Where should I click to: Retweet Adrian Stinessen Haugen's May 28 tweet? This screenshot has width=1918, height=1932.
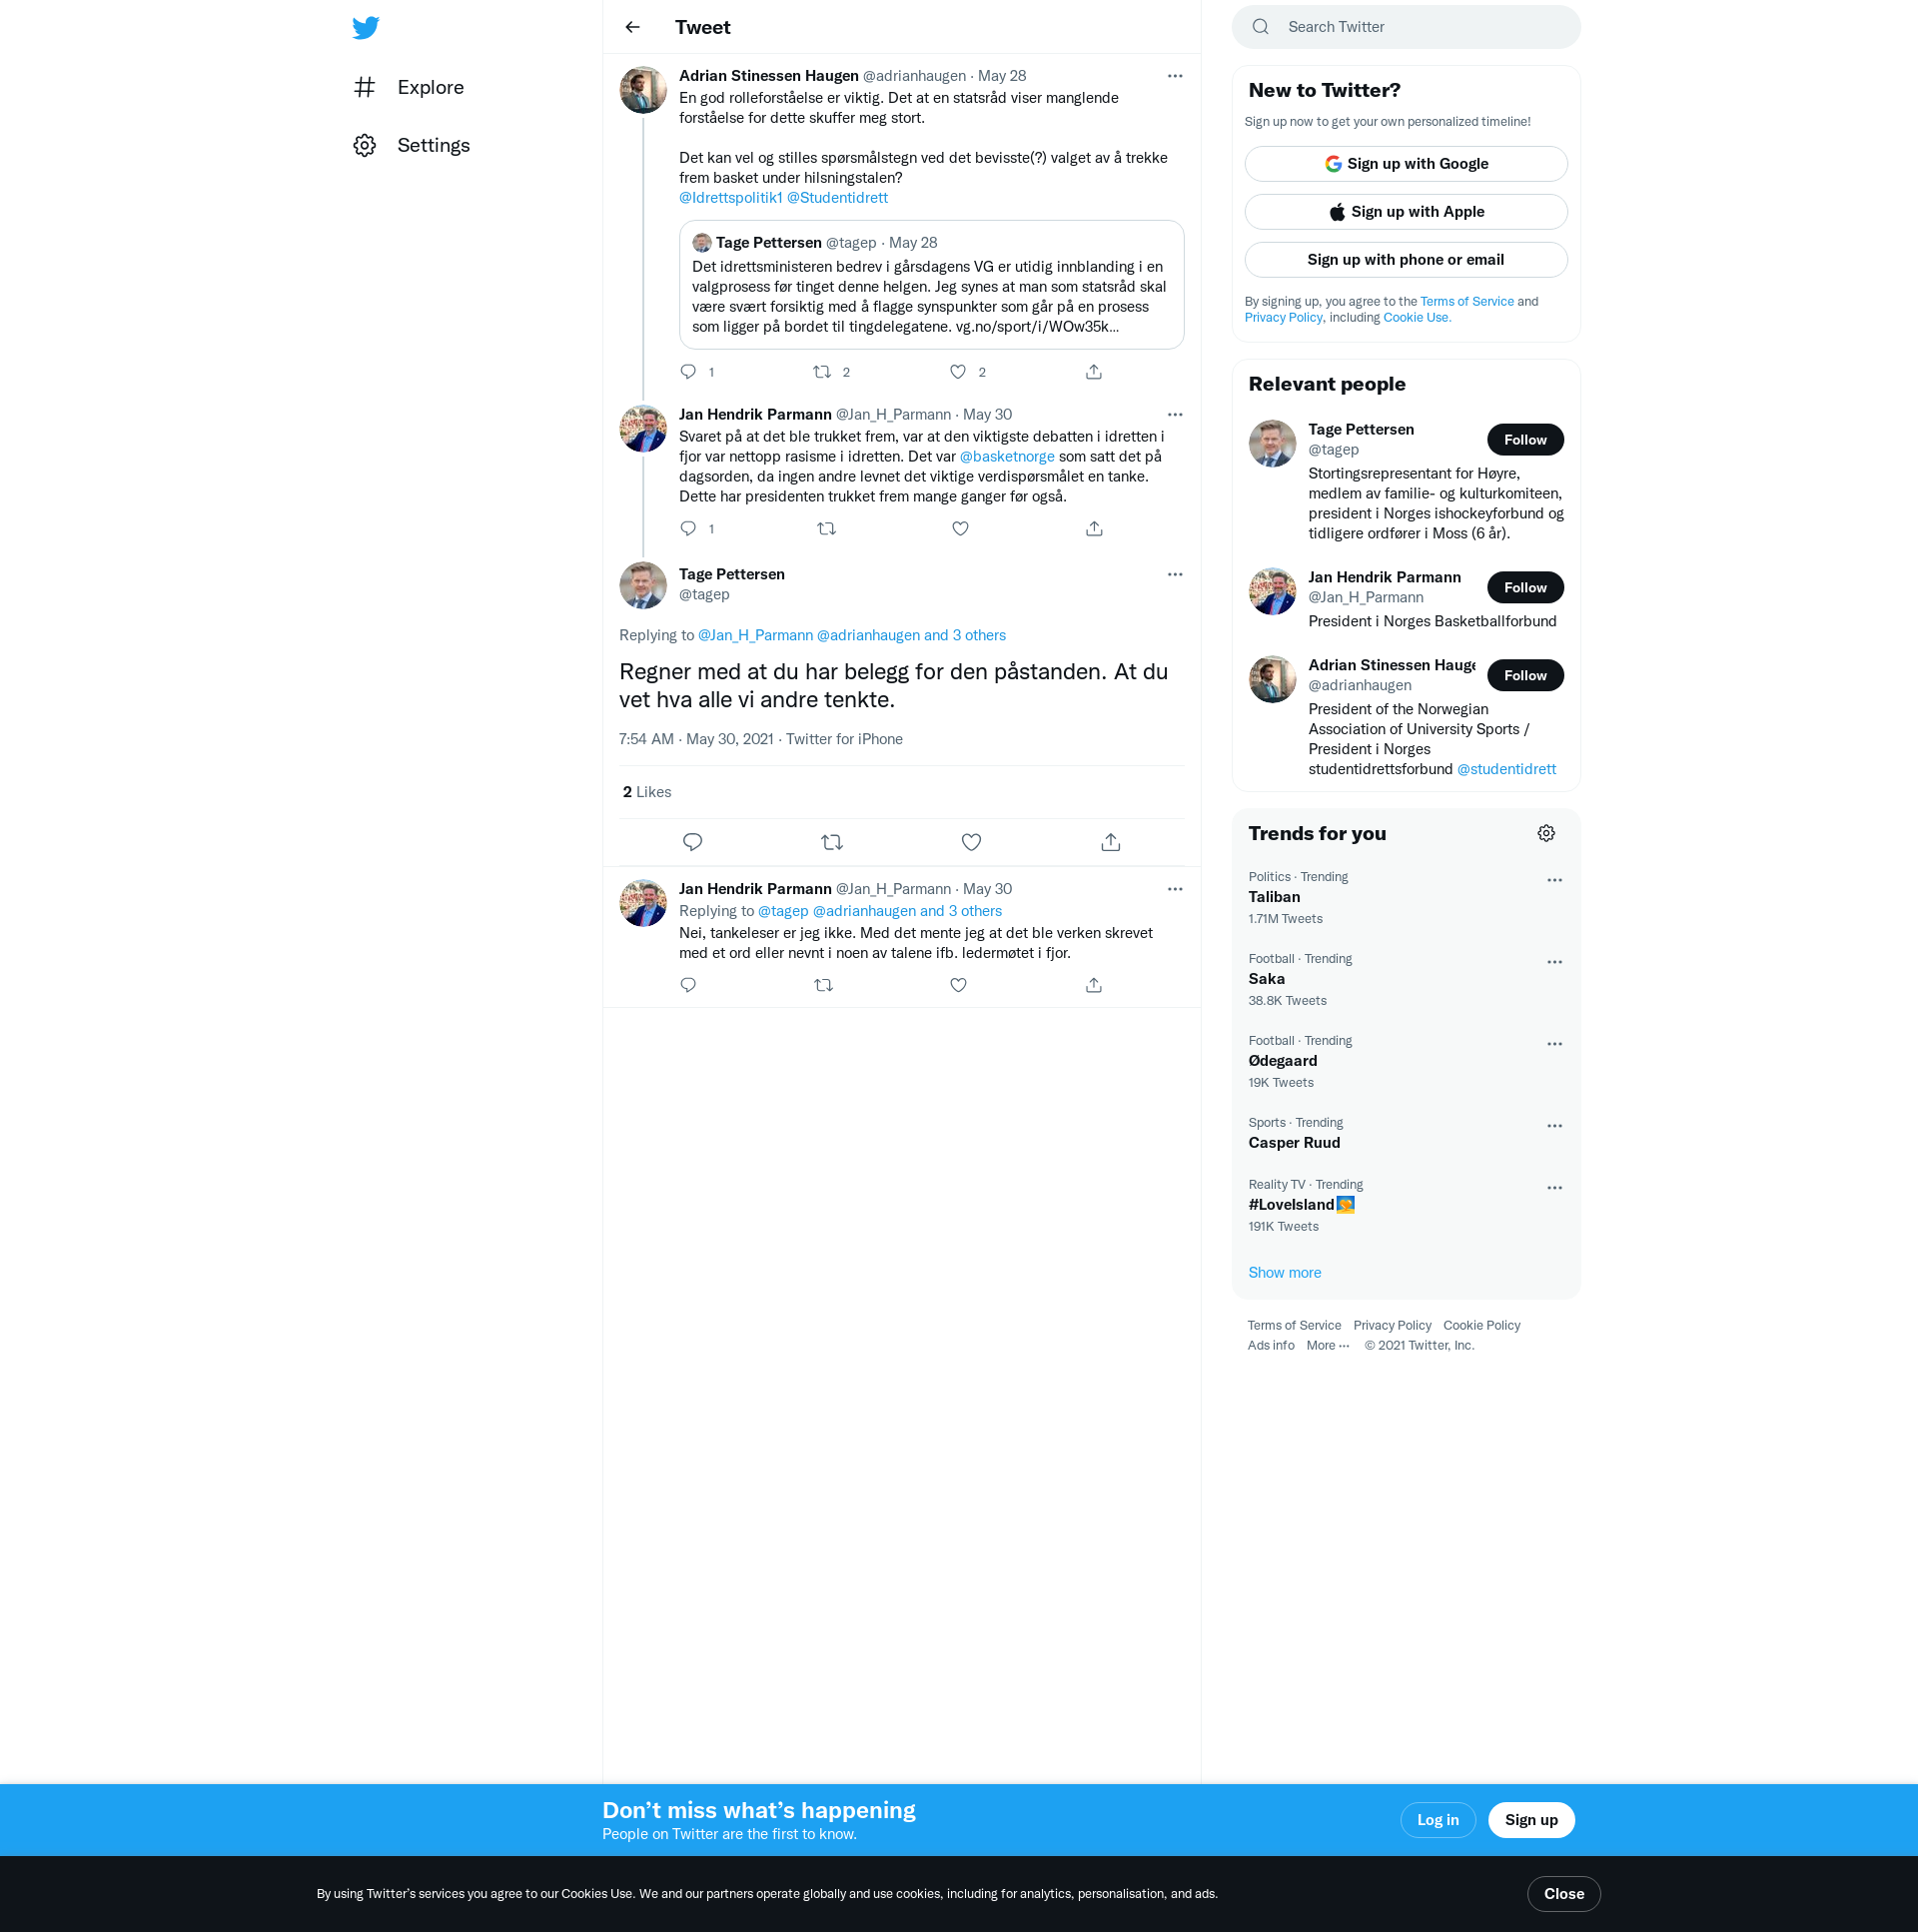point(822,372)
